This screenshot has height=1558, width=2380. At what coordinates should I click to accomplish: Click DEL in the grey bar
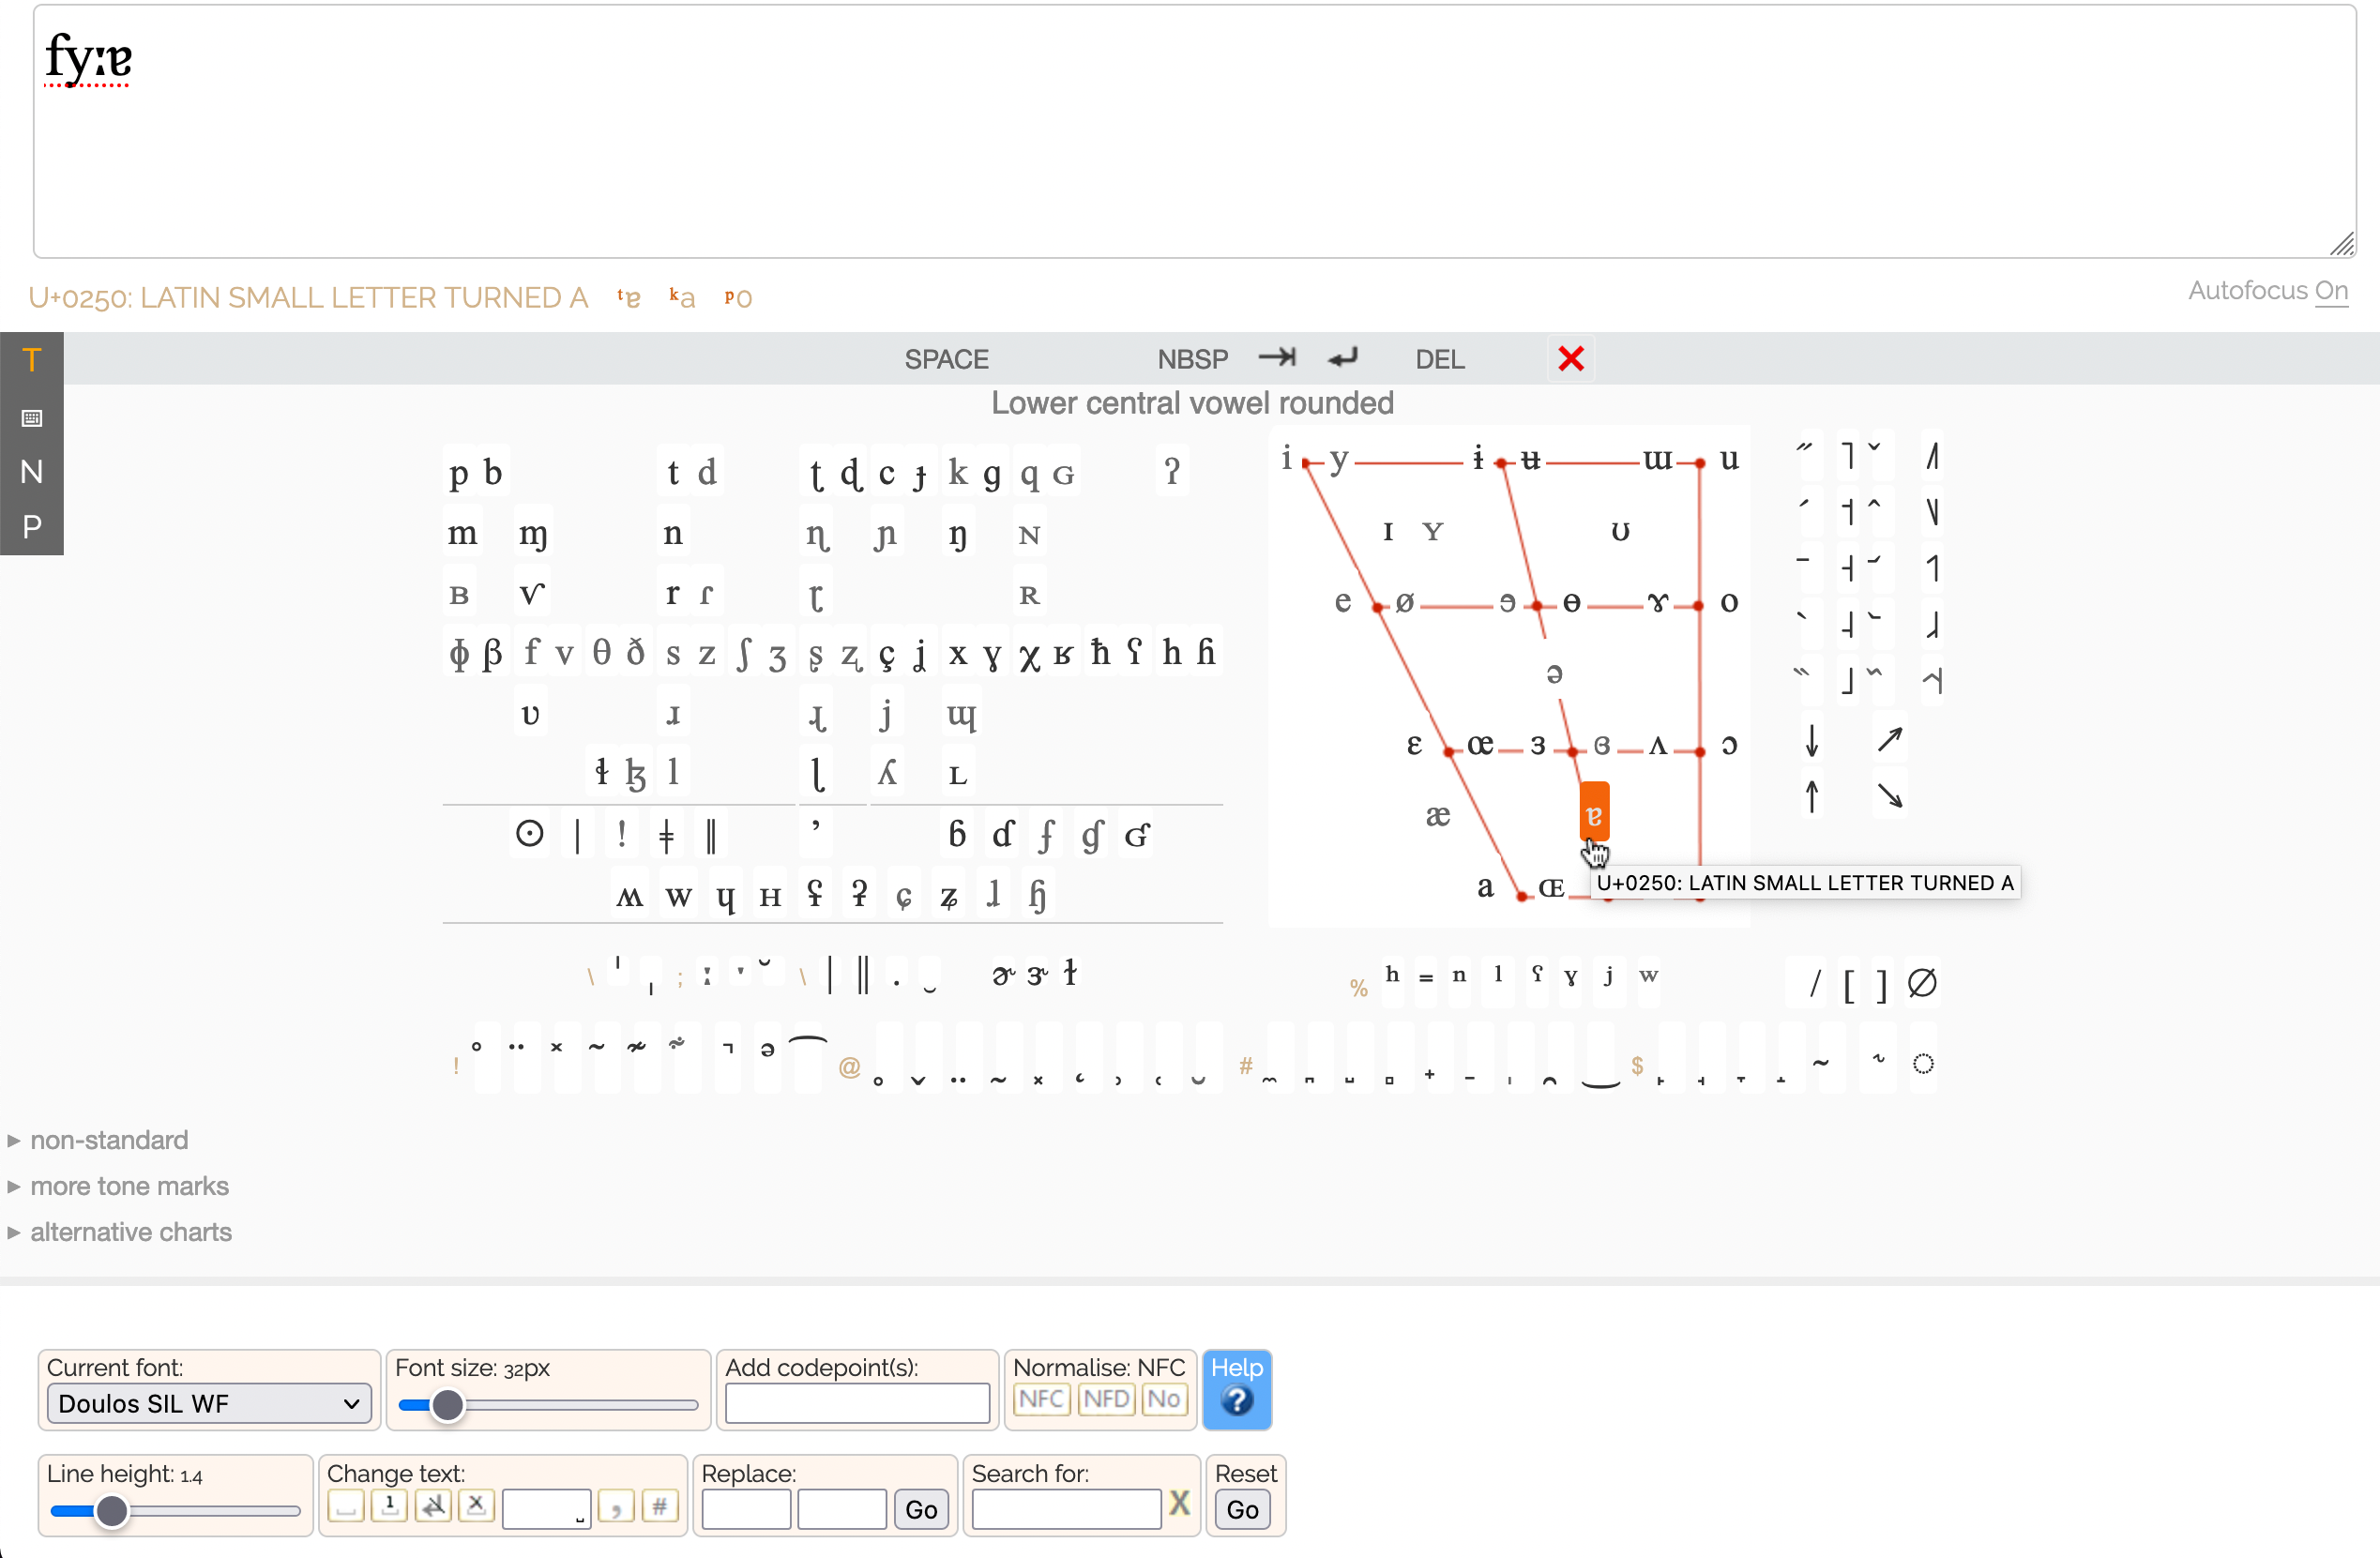pos(1439,359)
